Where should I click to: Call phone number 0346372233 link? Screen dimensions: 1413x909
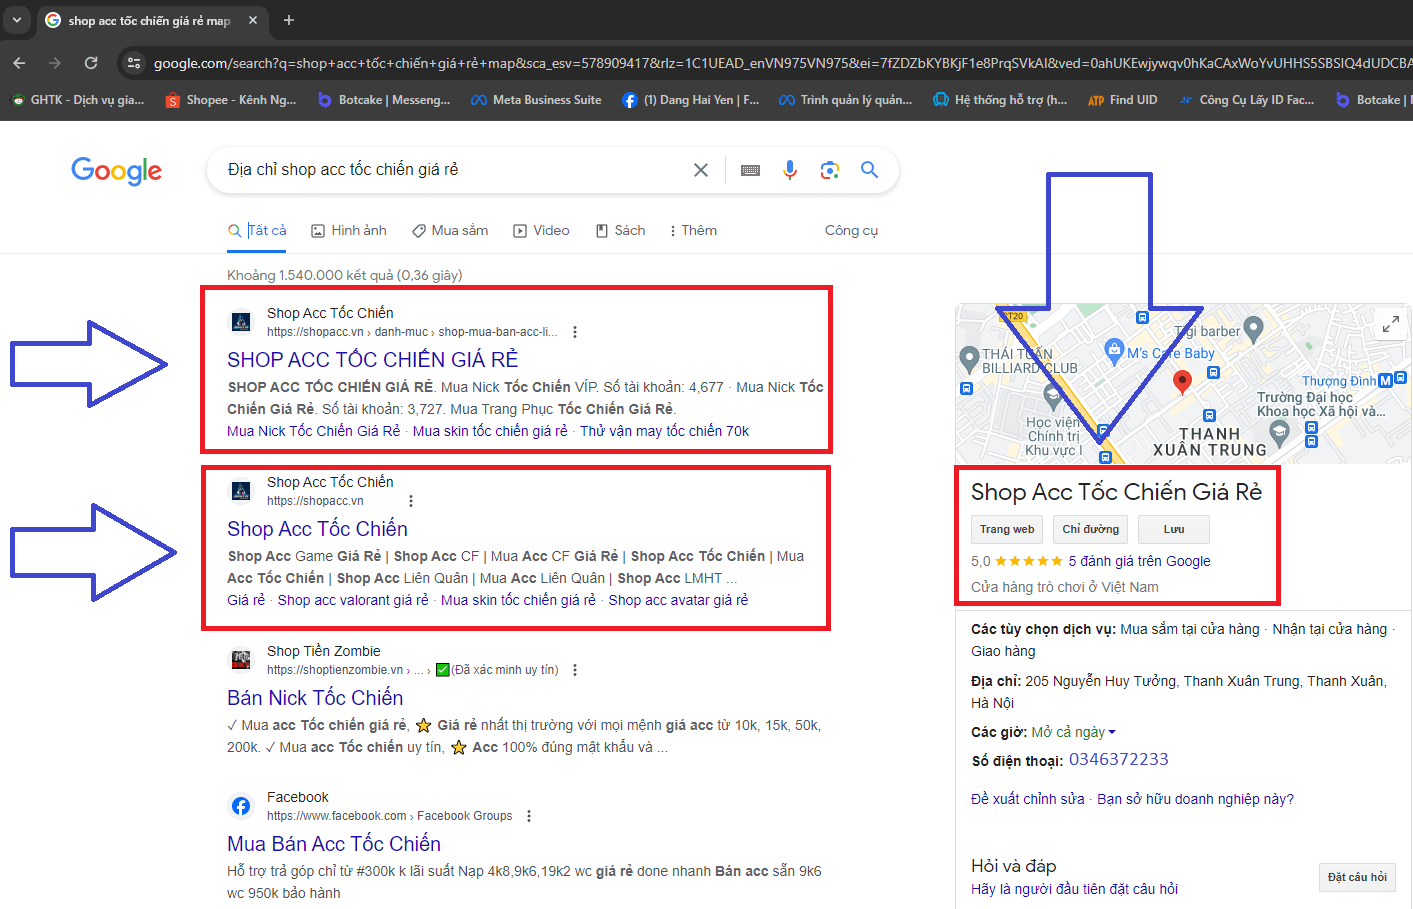1118,759
